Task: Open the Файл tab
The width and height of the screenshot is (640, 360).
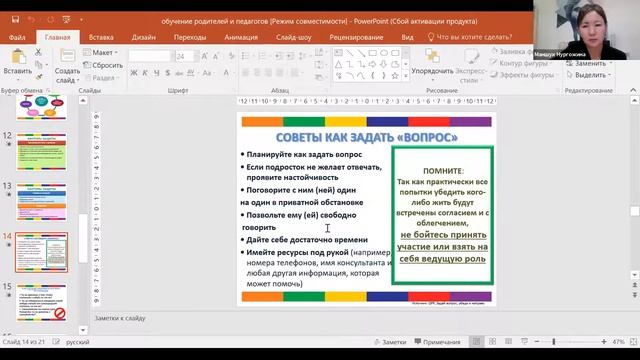Action: [x=17, y=37]
